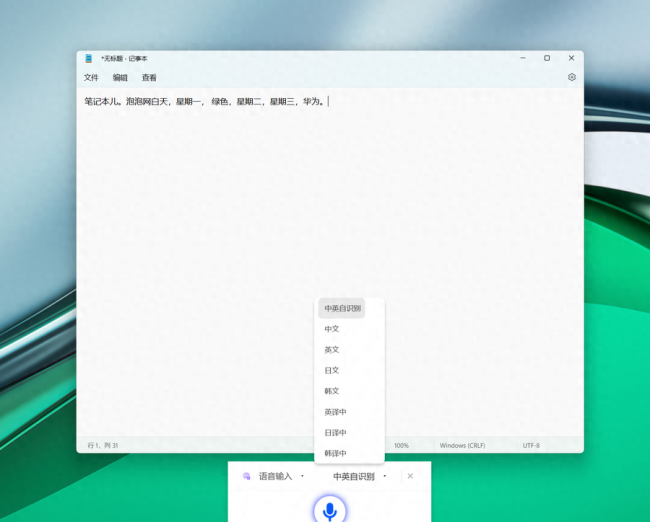The width and height of the screenshot is (650, 522).
Task: Expand the 语音输入 mode dropdown arrow
Action: click(x=302, y=476)
